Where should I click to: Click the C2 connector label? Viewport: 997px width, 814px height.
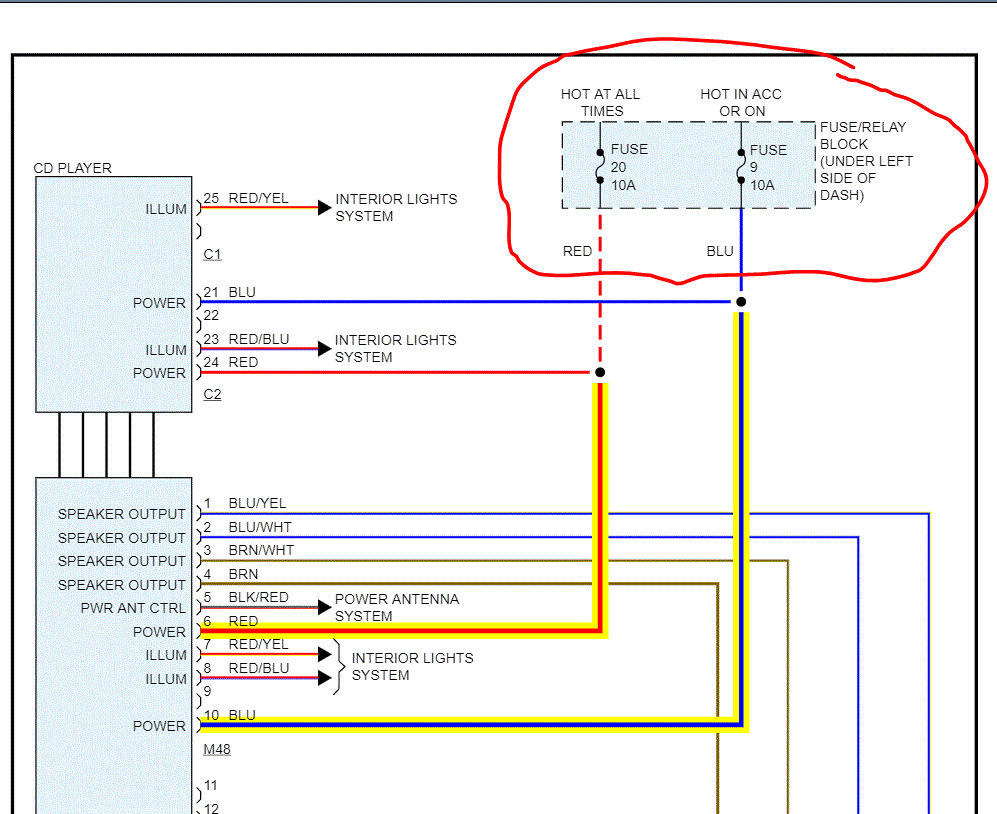point(212,395)
